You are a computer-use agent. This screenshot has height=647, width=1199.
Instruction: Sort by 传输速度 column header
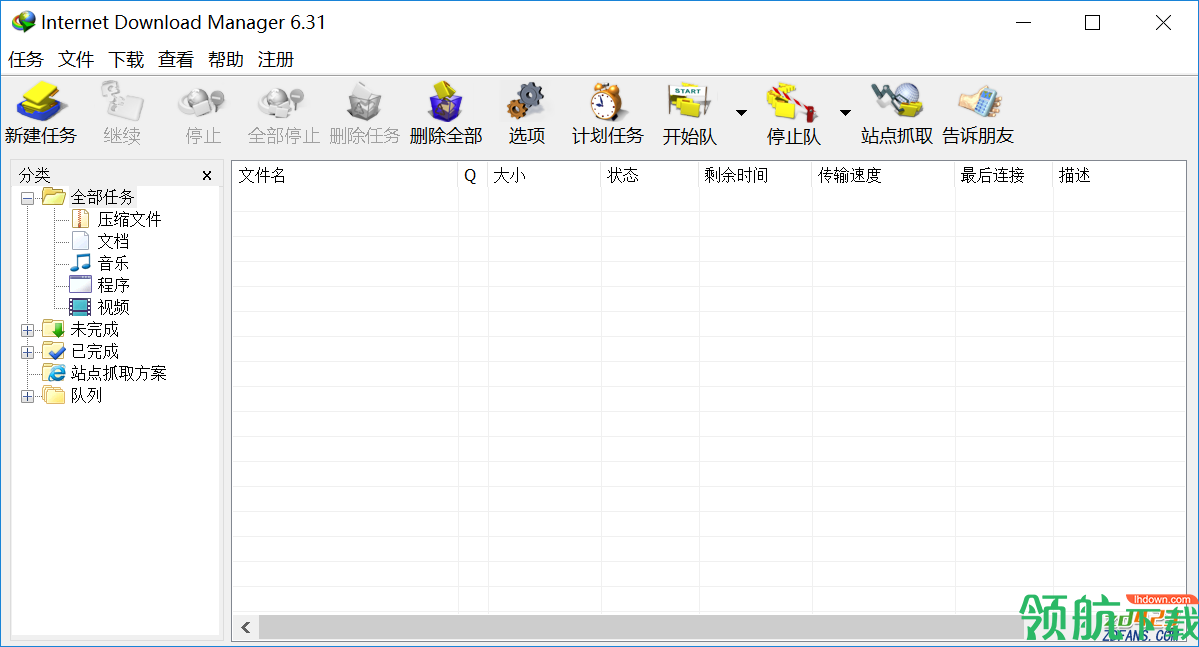tap(883, 175)
